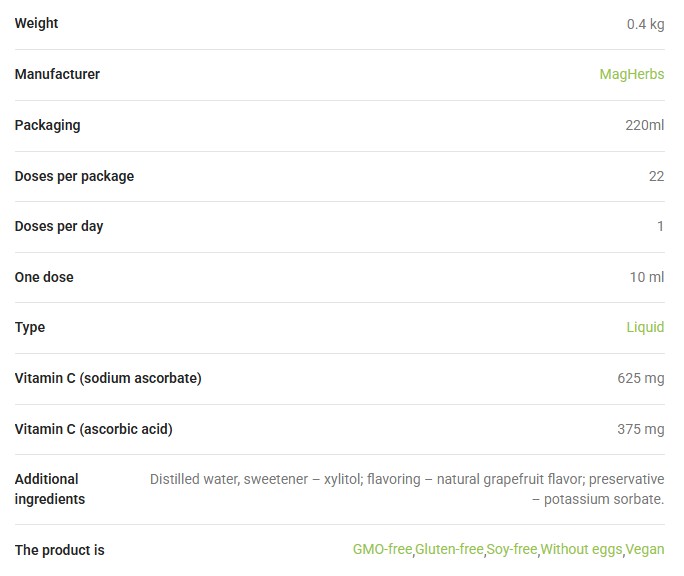684x576 pixels.
Task: Click the Doses per day label
Action: 59,226
